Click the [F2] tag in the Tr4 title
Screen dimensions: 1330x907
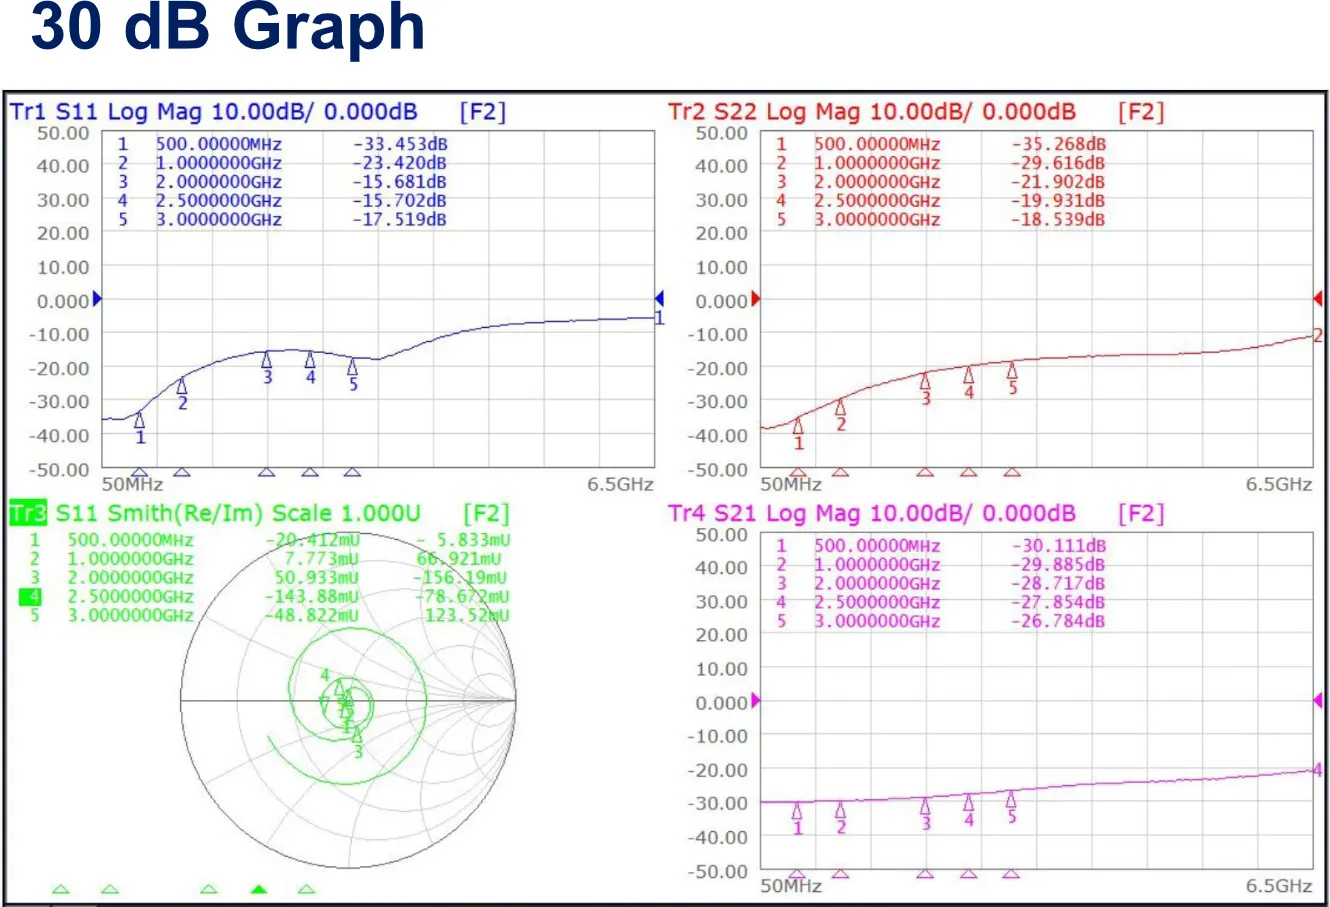click(x=1142, y=514)
